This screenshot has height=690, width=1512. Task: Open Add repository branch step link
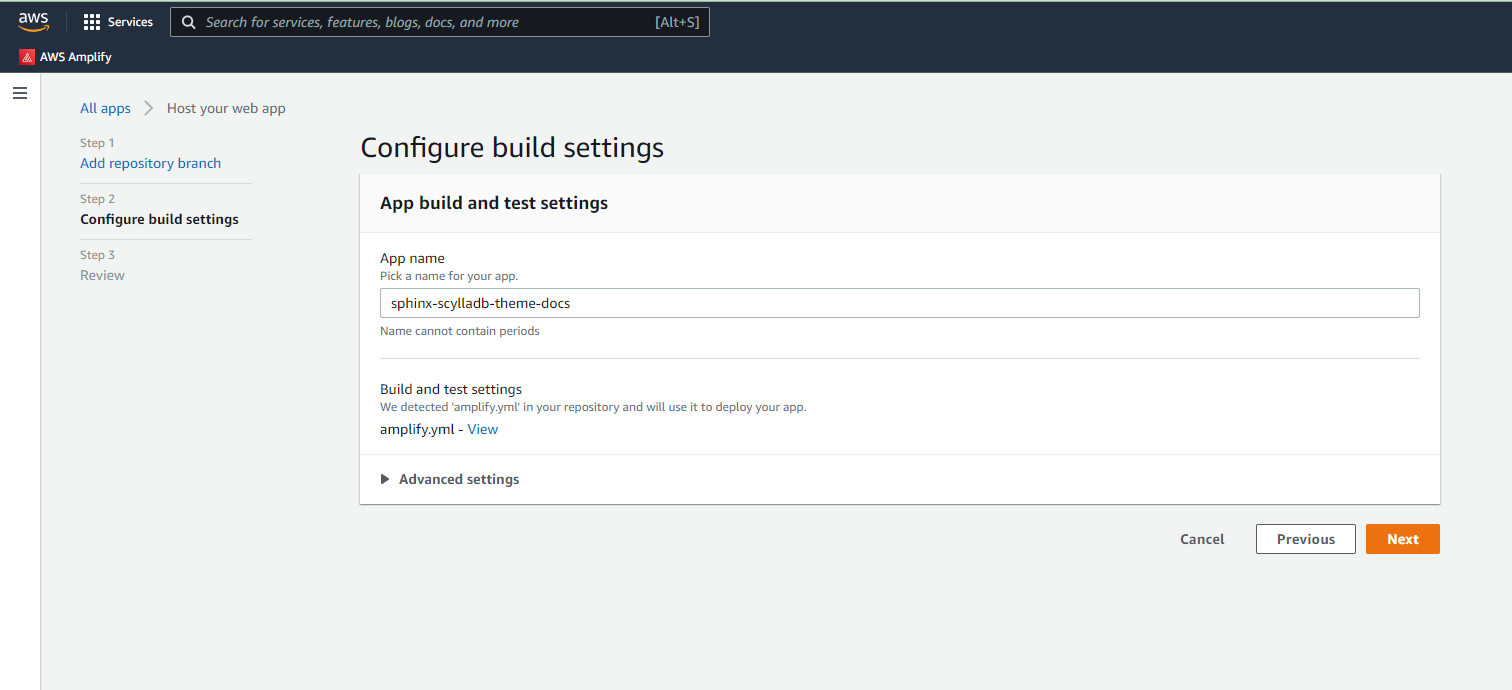tap(150, 163)
